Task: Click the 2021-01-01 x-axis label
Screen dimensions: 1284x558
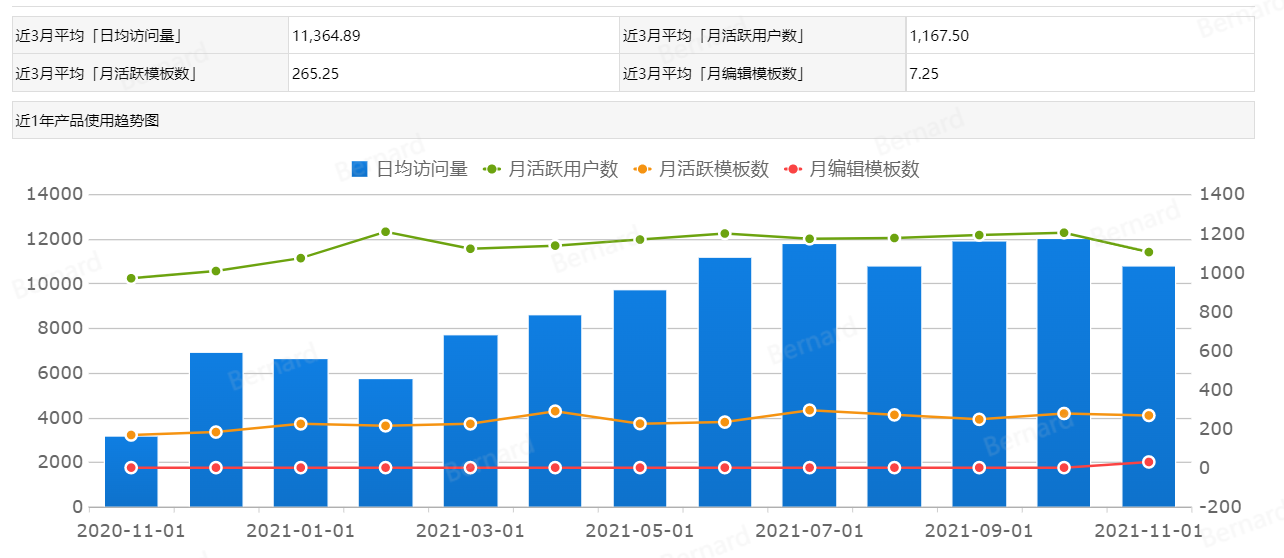Action: (300, 529)
